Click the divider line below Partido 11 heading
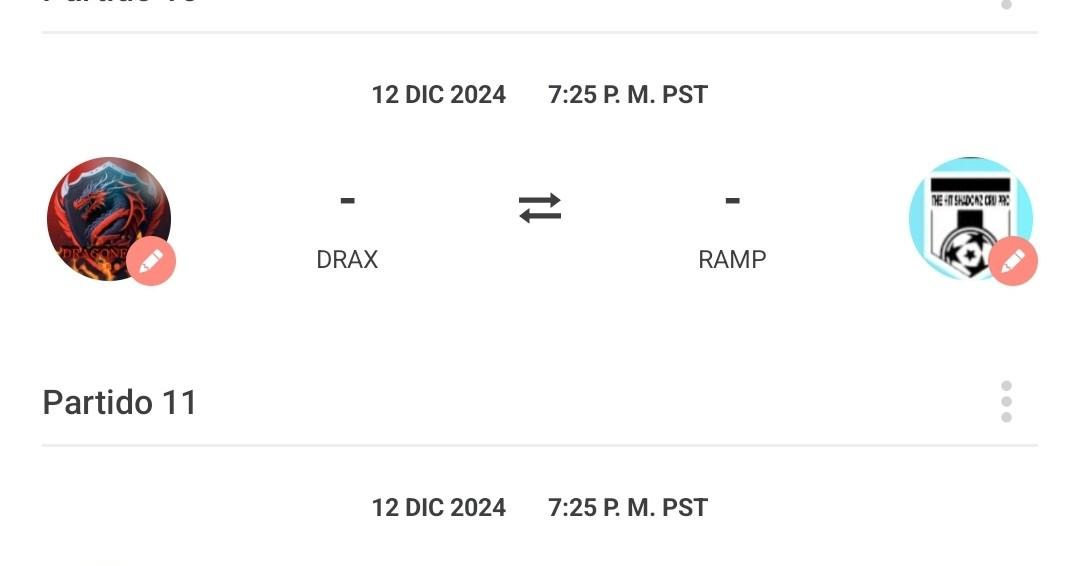1078x566 pixels. 540,445
